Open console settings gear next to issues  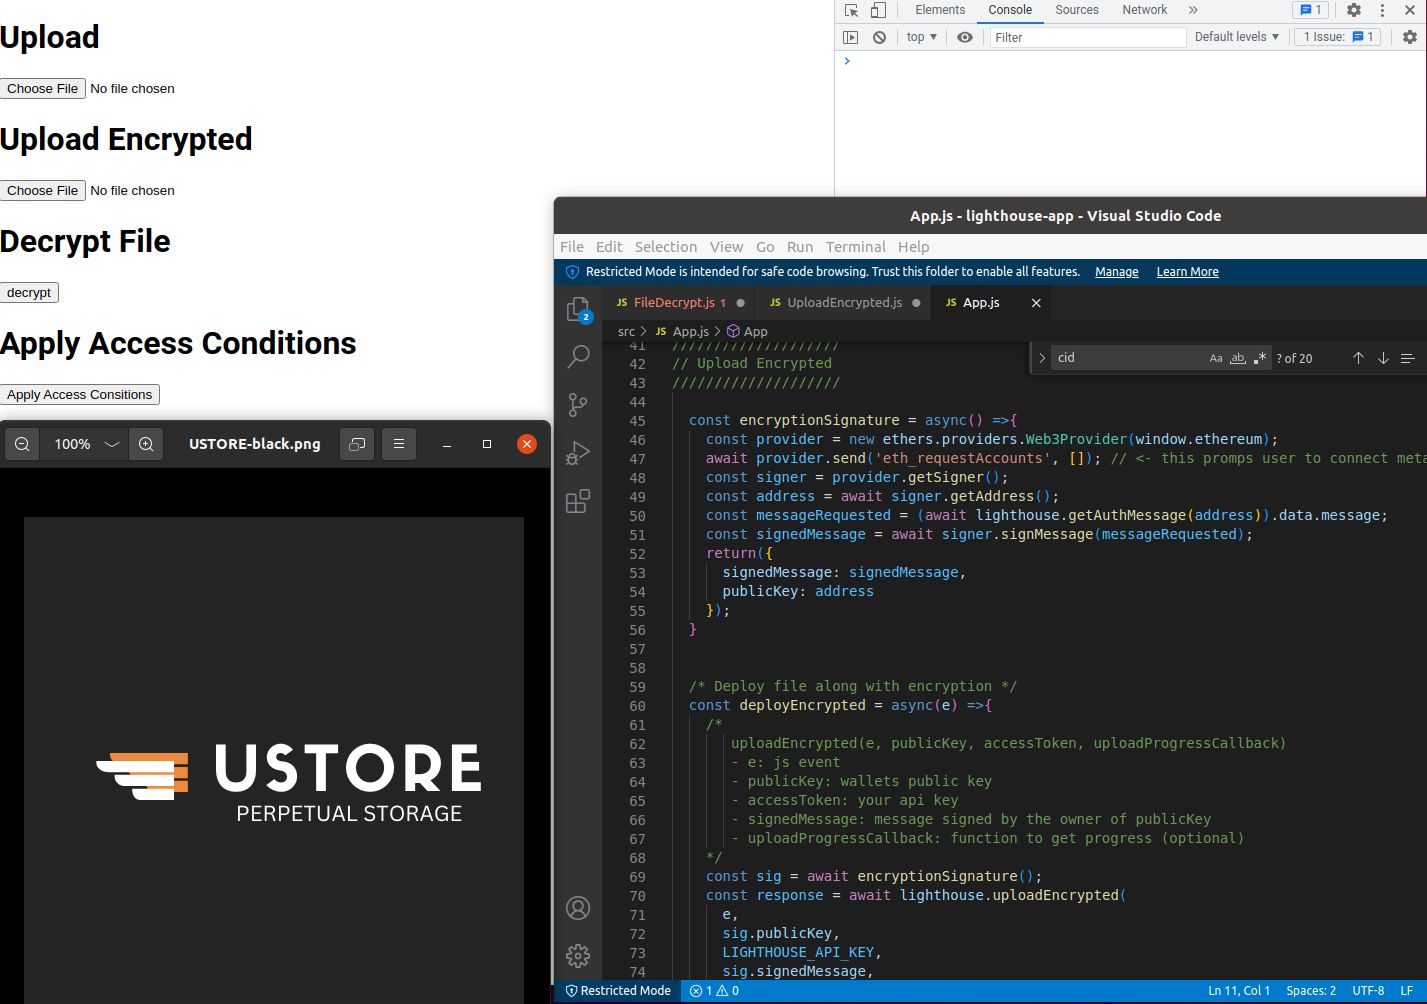point(1410,37)
